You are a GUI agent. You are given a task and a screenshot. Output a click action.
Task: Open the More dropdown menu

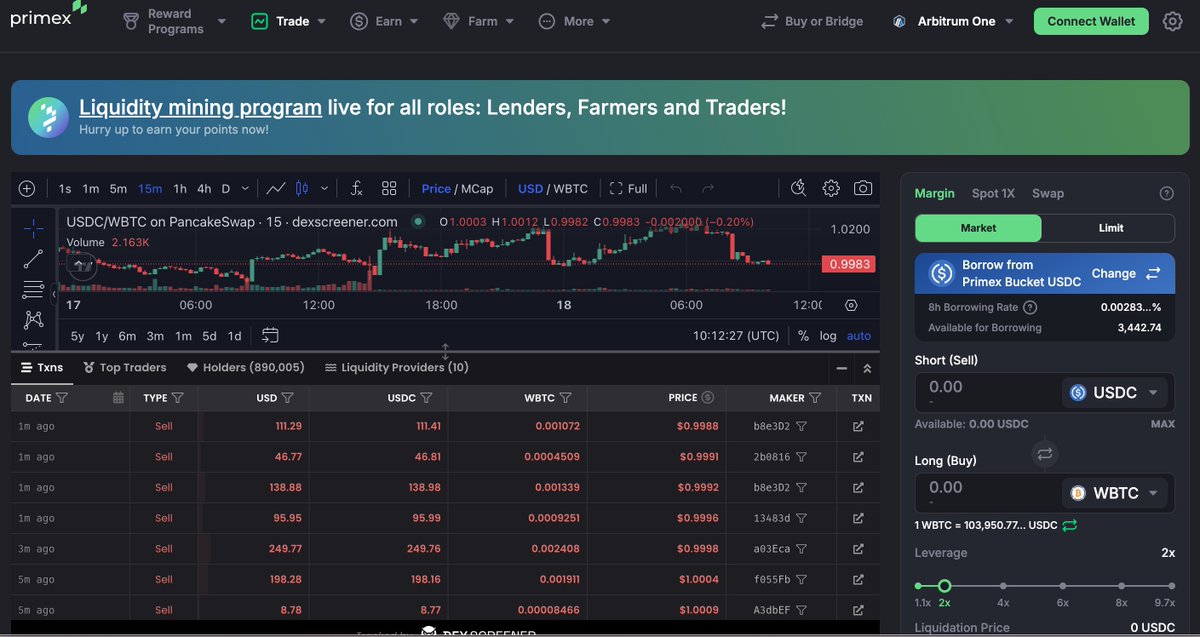[574, 21]
